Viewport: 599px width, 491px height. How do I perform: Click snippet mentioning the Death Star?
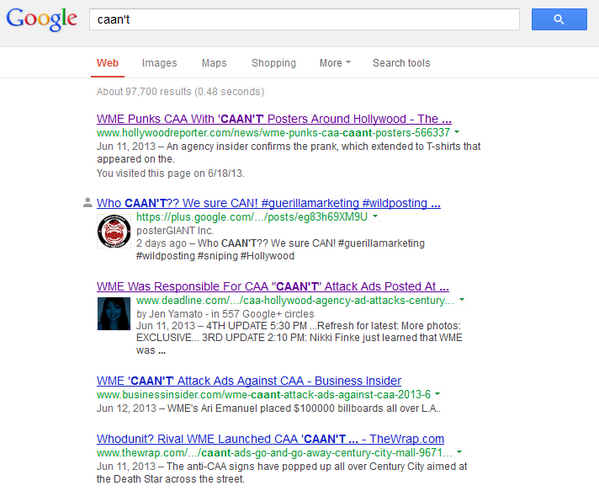pos(282,473)
